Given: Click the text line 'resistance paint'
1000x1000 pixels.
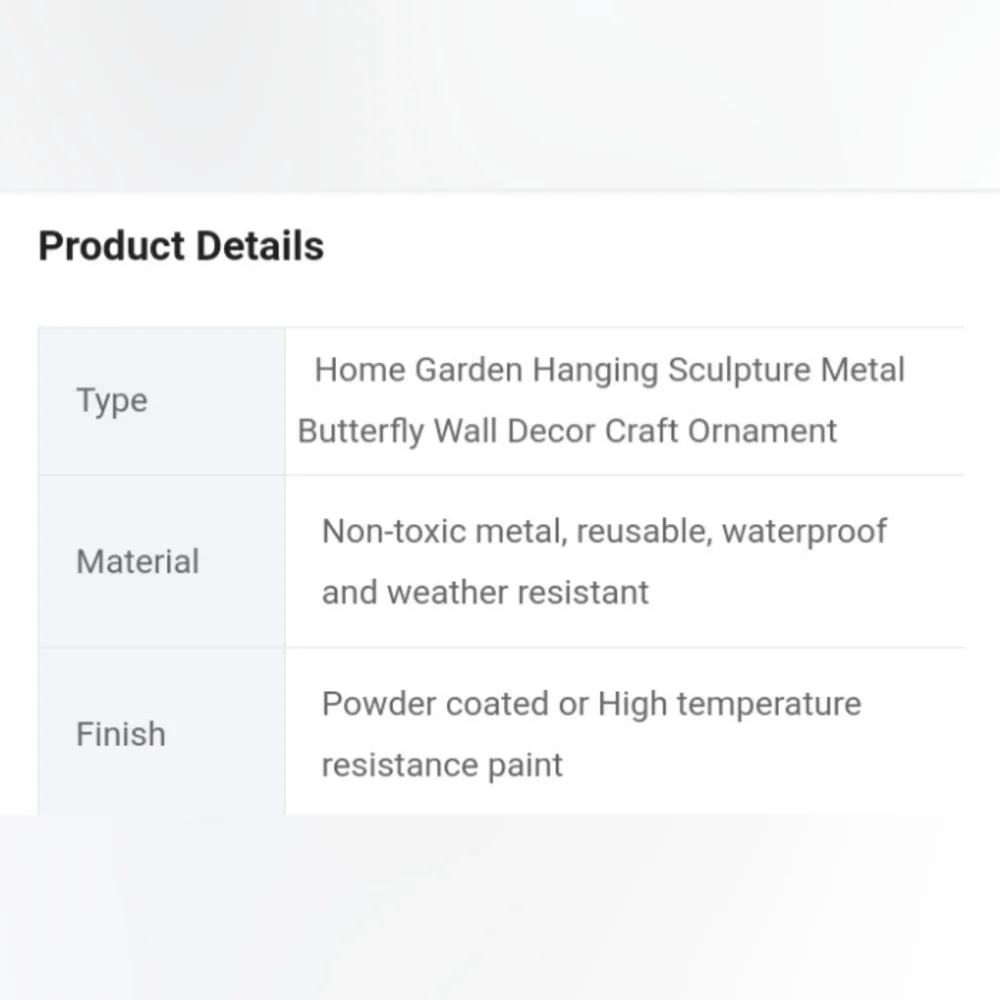Looking at the screenshot, I should pyautogui.click(x=442, y=765).
